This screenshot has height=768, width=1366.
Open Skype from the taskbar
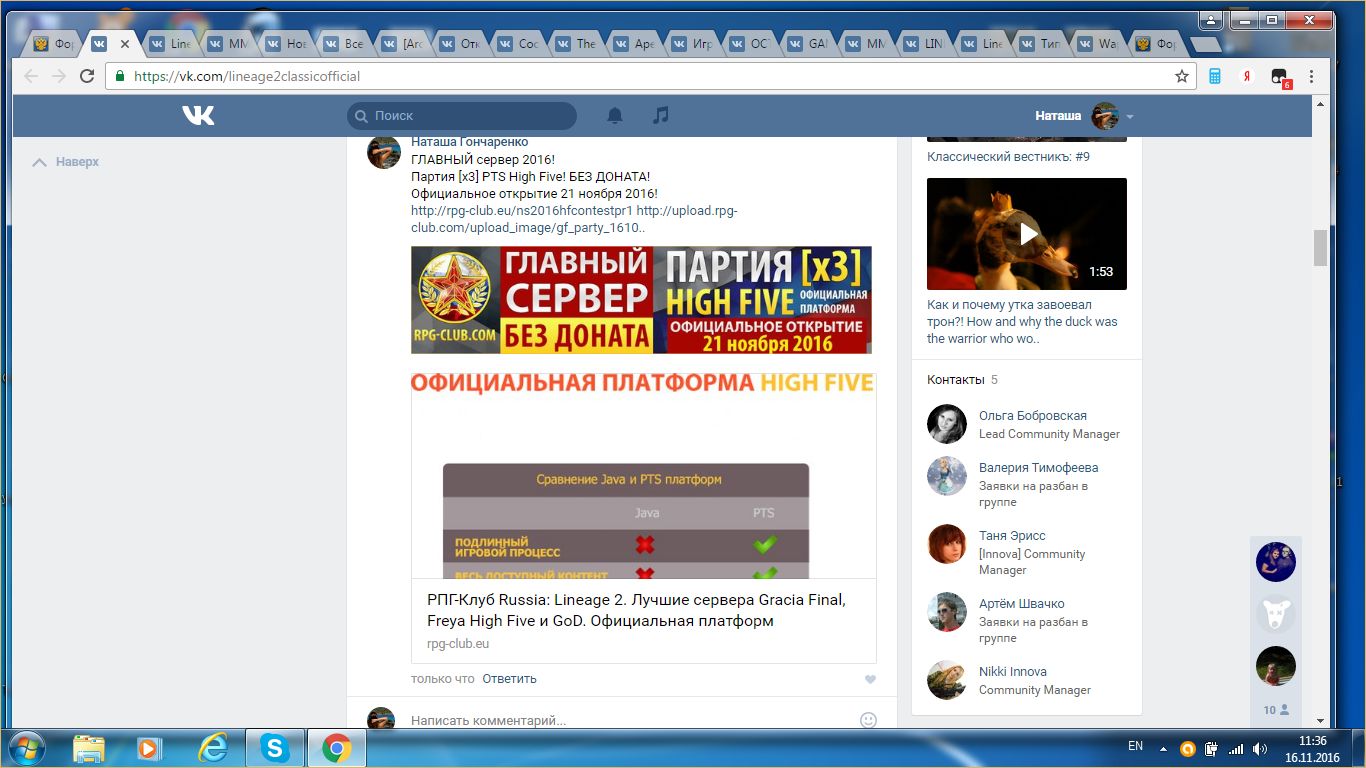tap(274, 748)
